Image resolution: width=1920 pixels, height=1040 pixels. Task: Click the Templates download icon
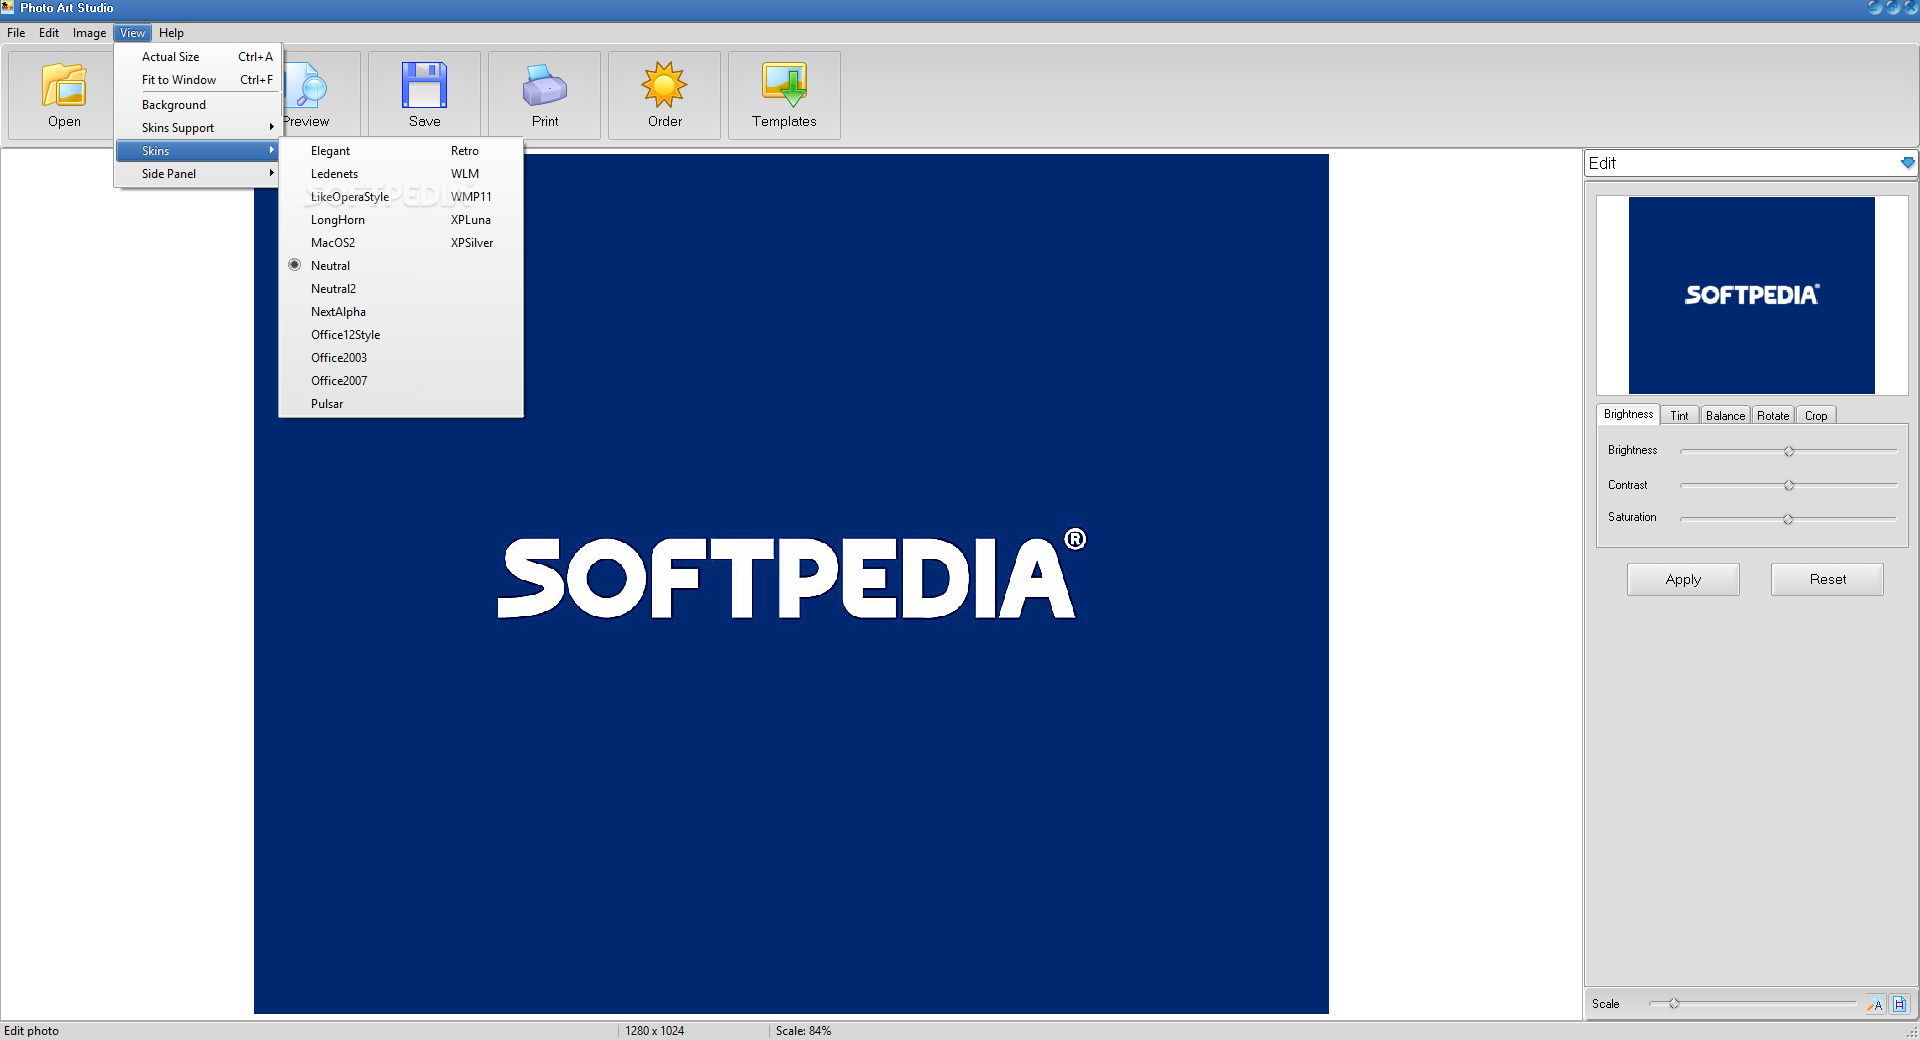[784, 85]
